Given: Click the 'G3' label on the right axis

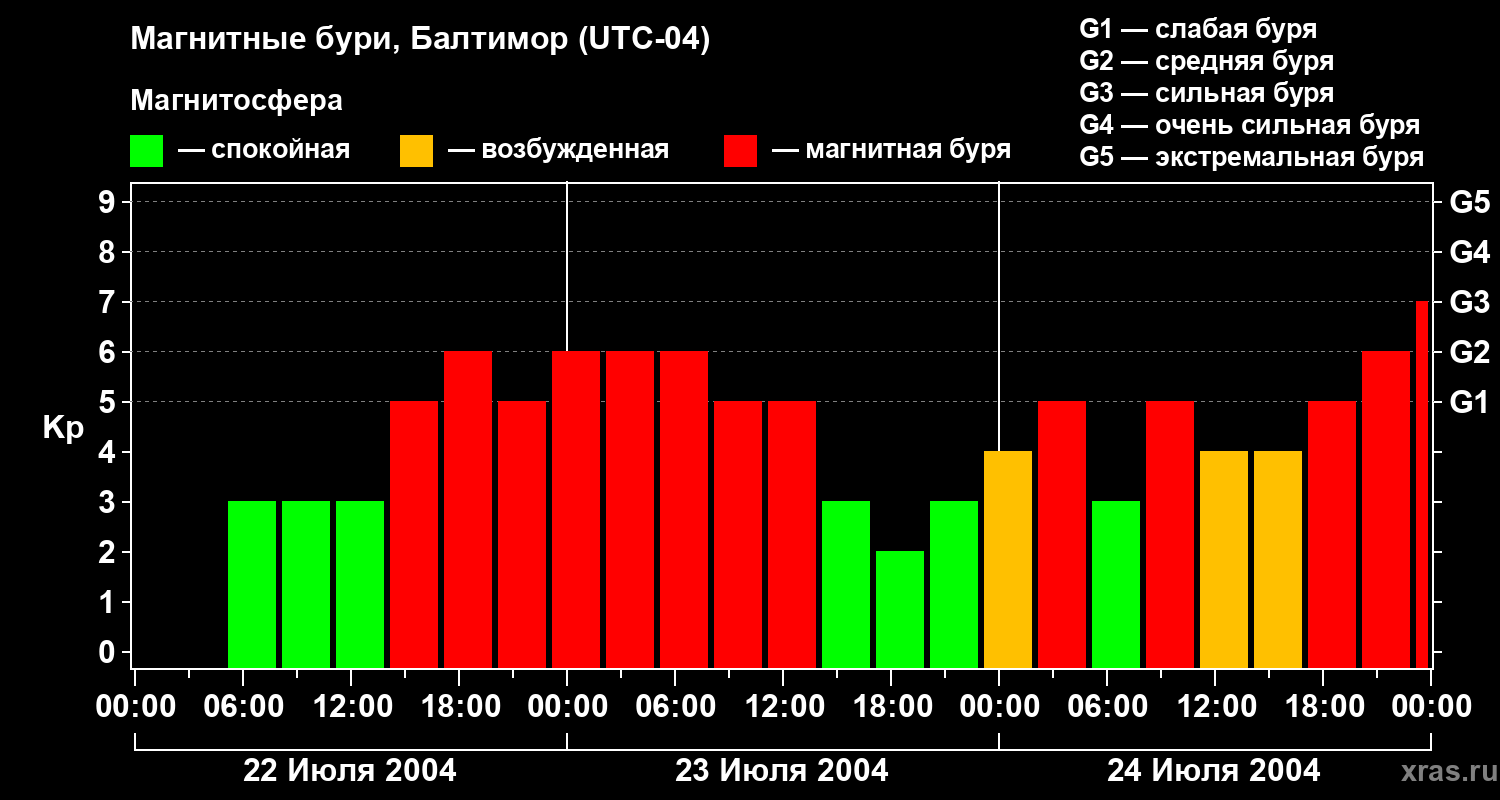Looking at the screenshot, I should (x=1470, y=303).
